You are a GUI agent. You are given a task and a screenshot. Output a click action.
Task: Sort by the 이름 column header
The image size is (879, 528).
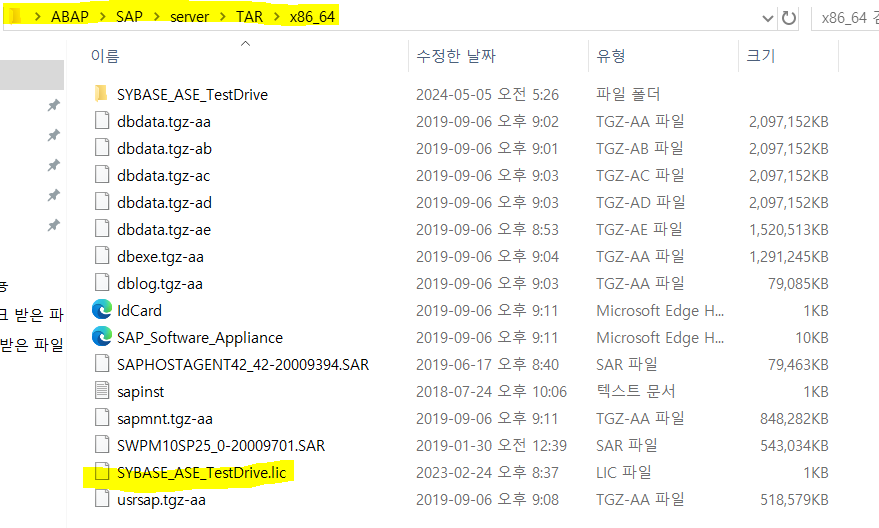pyautogui.click(x=105, y=56)
